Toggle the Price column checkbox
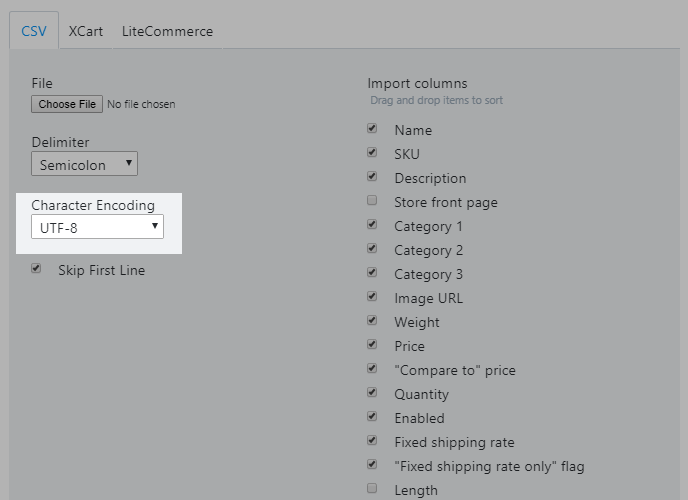Screen dimensions: 688x500 (x=373, y=345)
